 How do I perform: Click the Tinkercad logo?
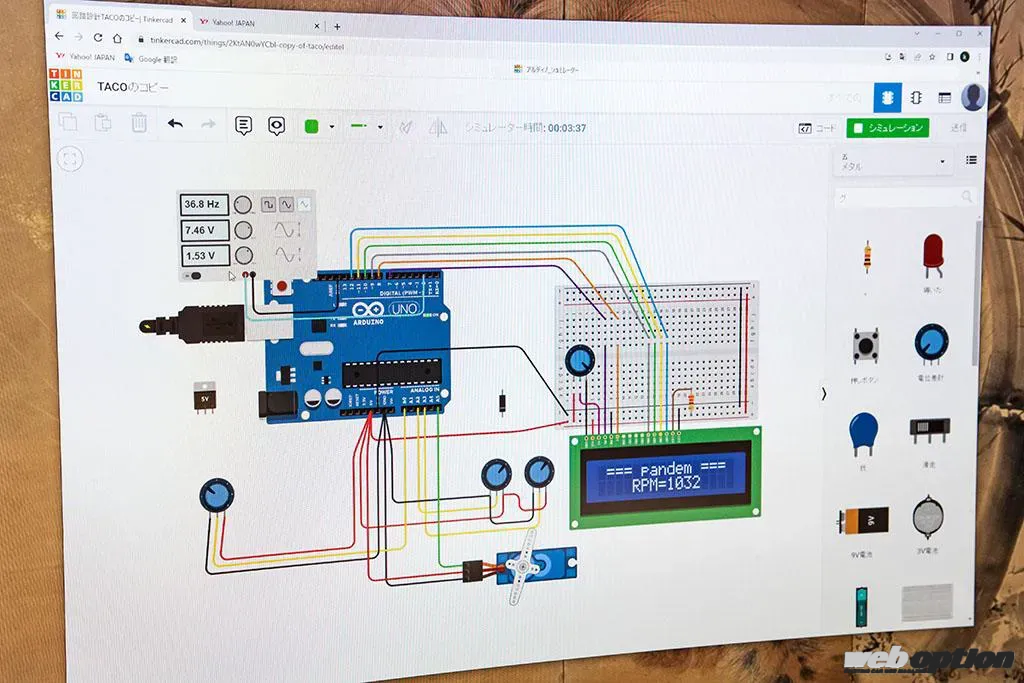pyautogui.click(x=67, y=86)
